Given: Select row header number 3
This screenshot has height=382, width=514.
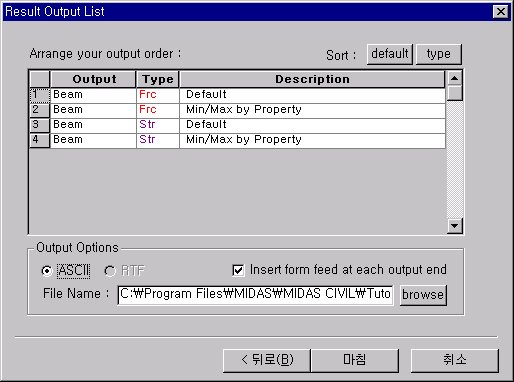Looking at the screenshot, I should (39, 125).
